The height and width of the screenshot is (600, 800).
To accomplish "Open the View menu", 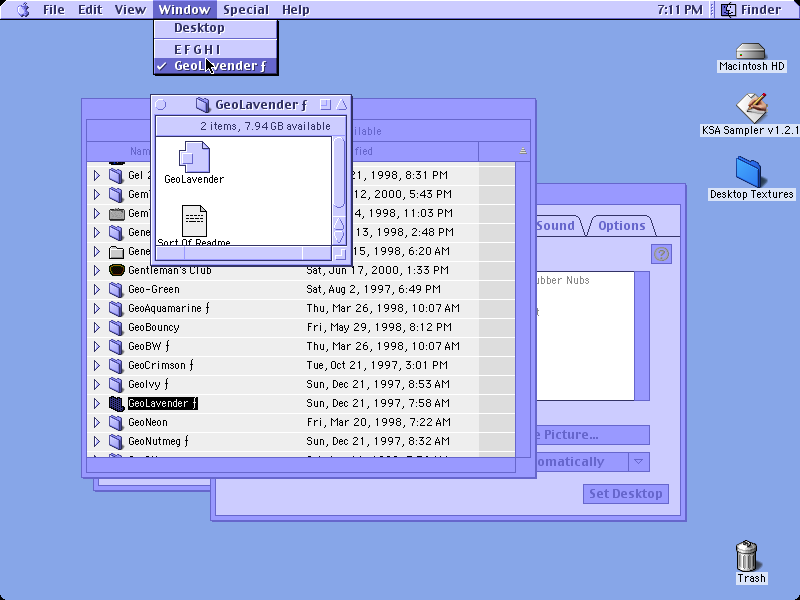I will click(130, 10).
